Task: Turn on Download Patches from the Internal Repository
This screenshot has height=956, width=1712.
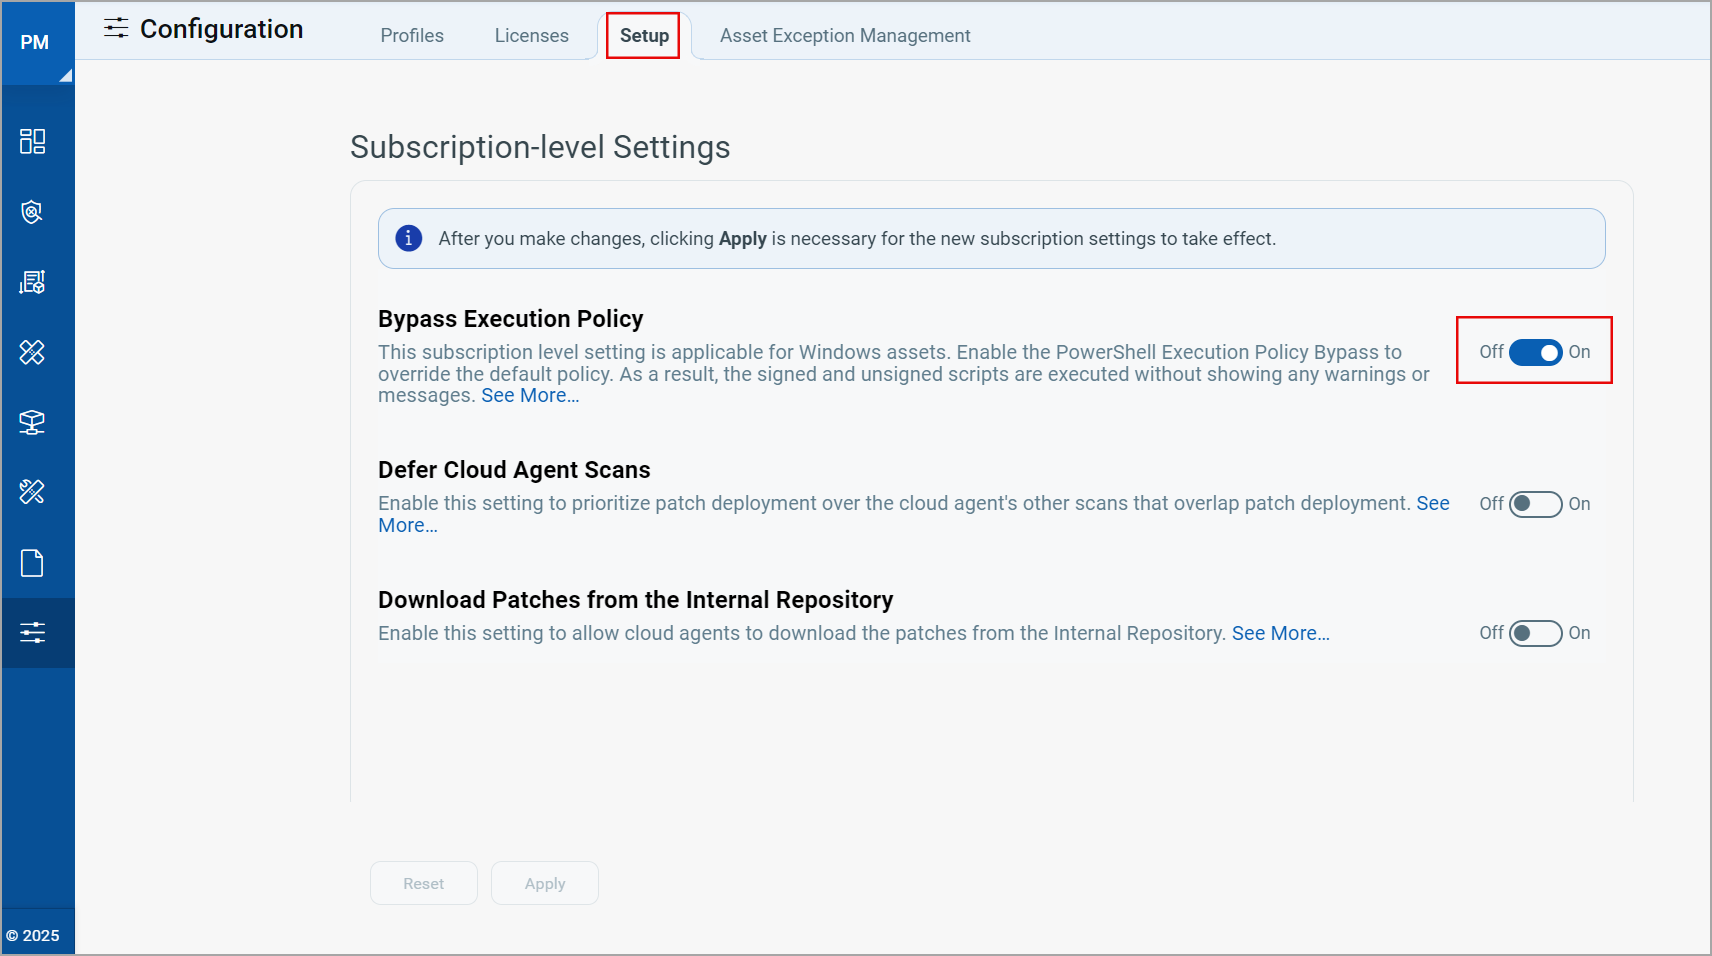Action: (1534, 633)
